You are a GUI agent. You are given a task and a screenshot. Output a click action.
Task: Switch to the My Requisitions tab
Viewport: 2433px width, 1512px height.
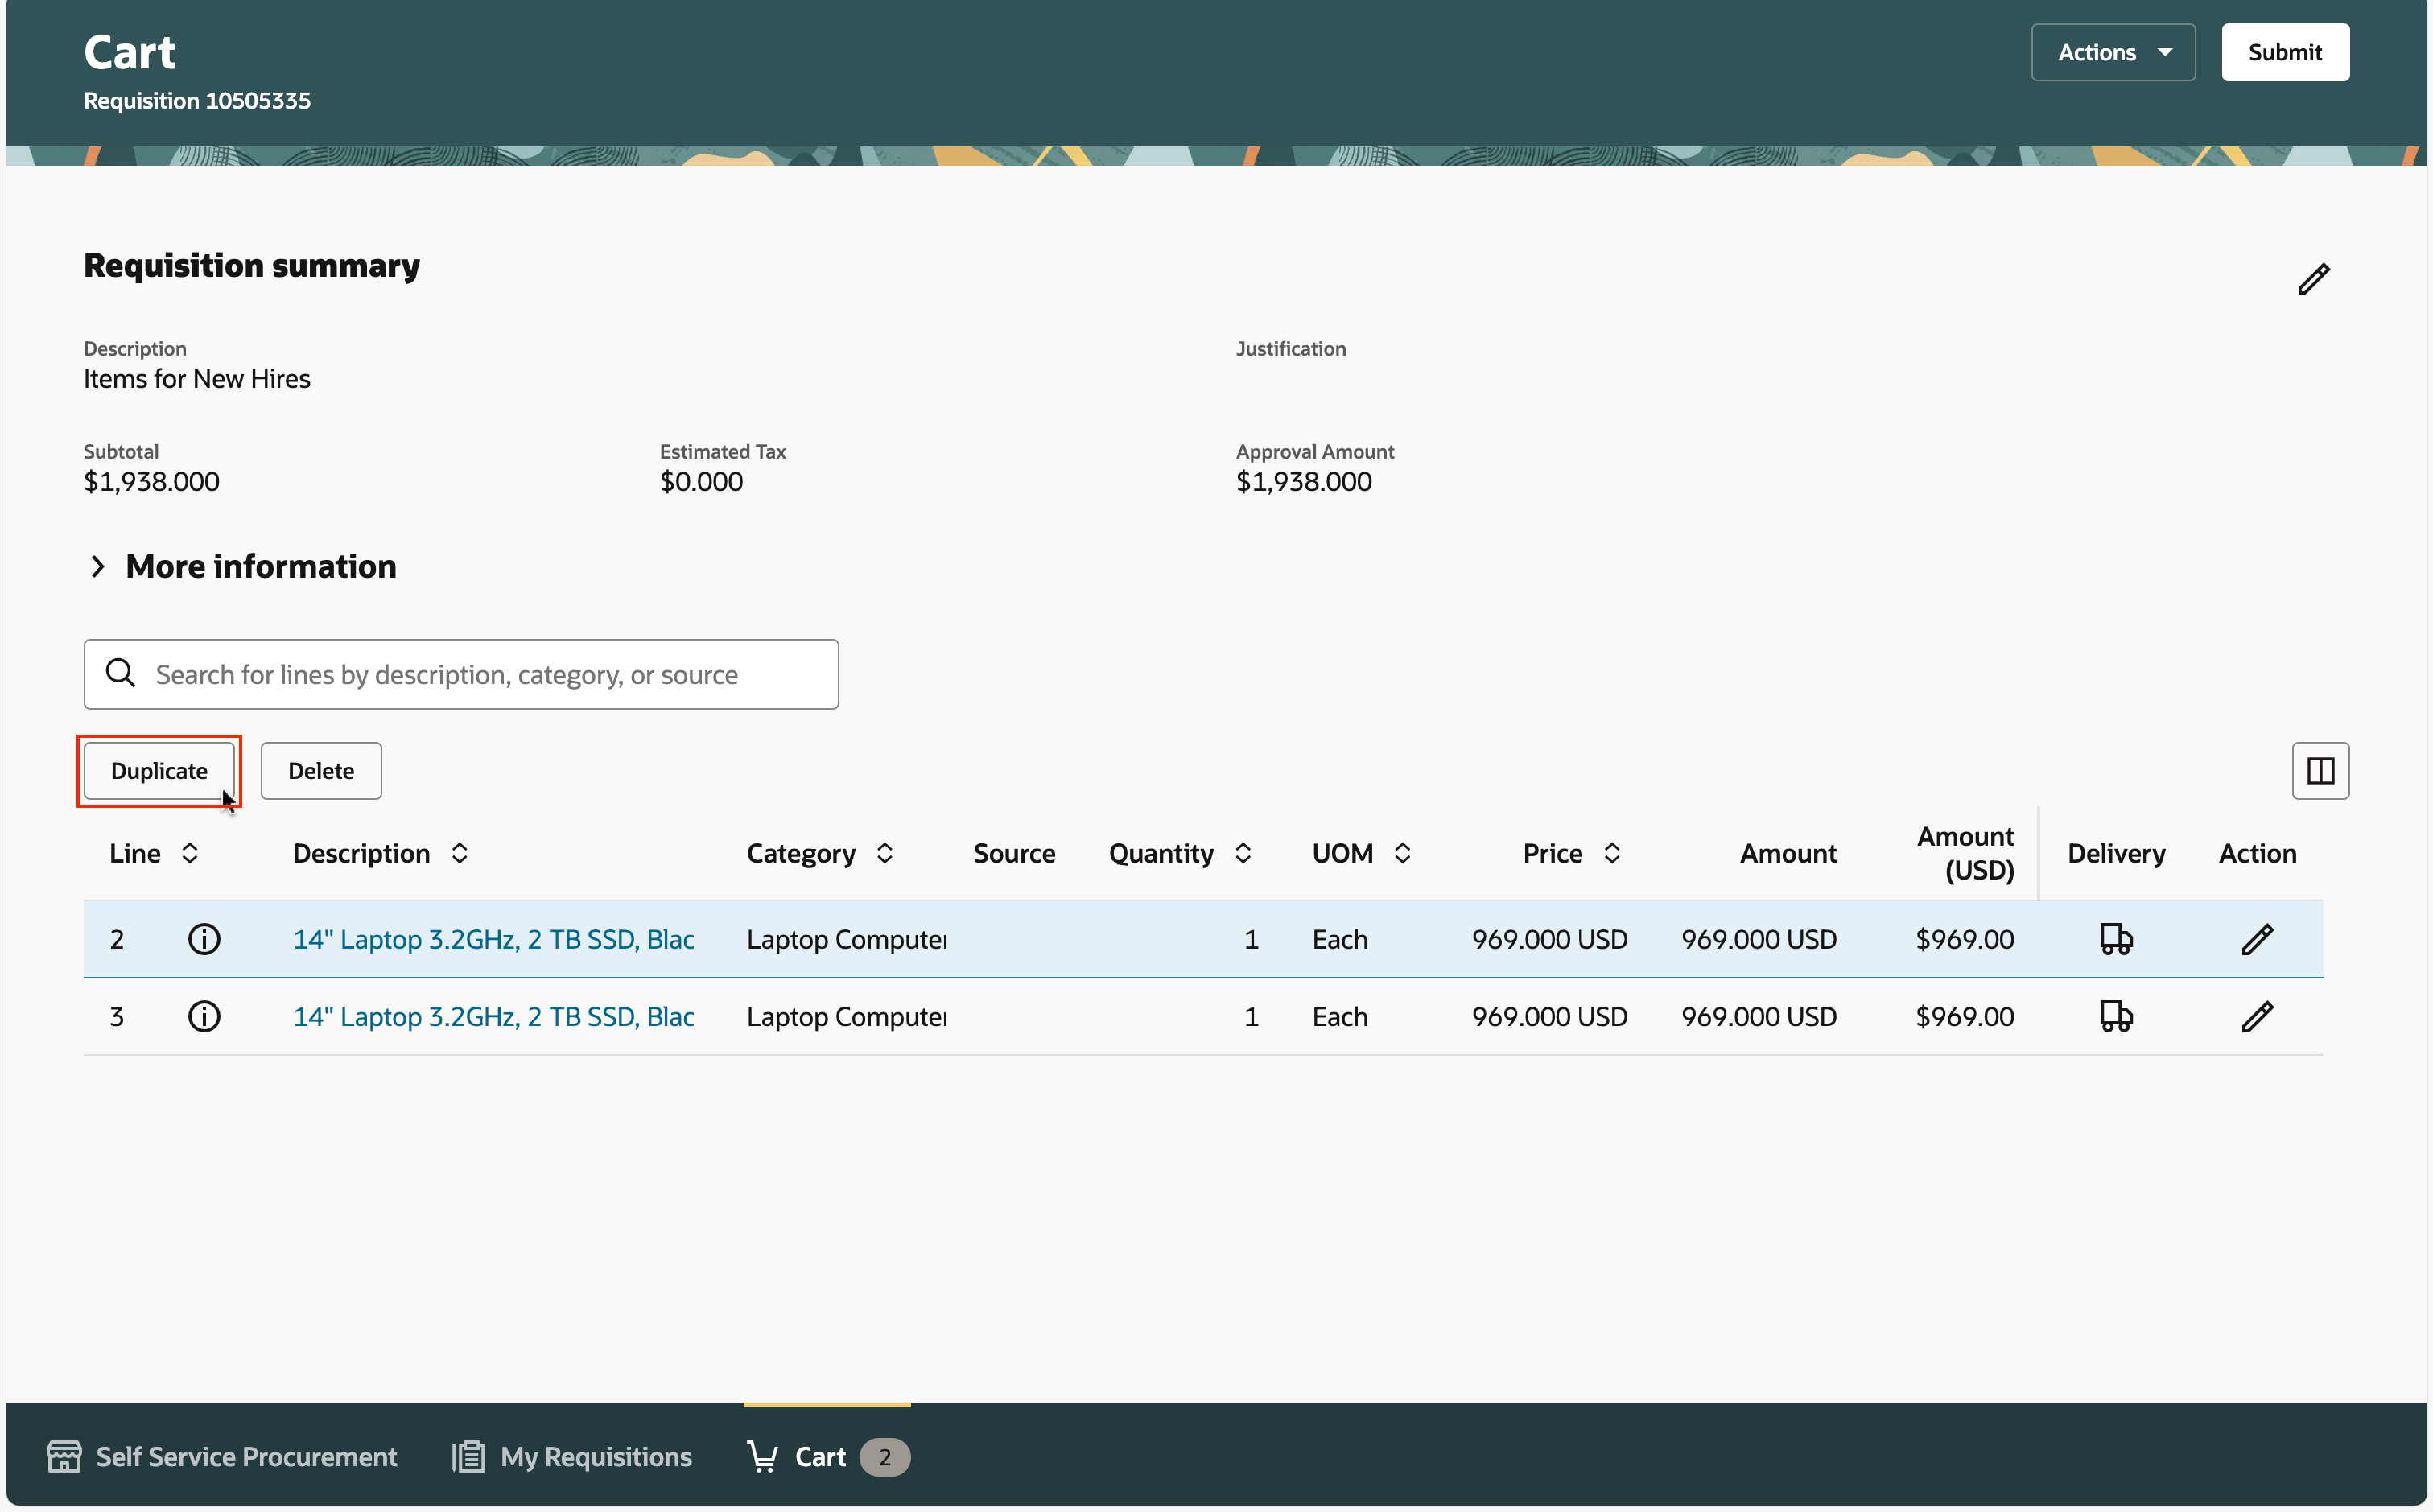tap(572, 1456)
